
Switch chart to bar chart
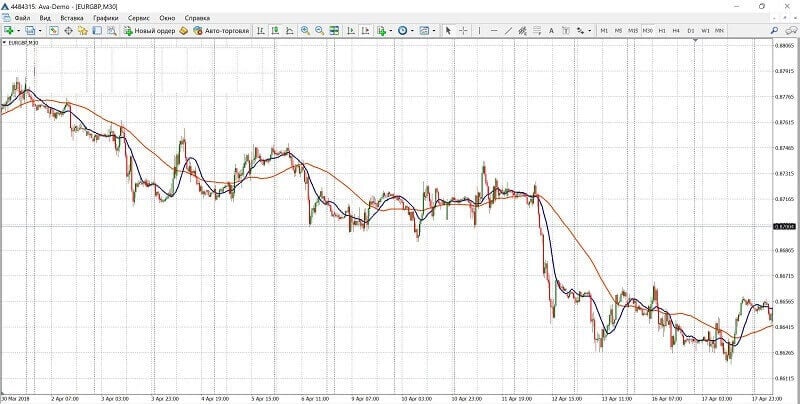[260, 31]
